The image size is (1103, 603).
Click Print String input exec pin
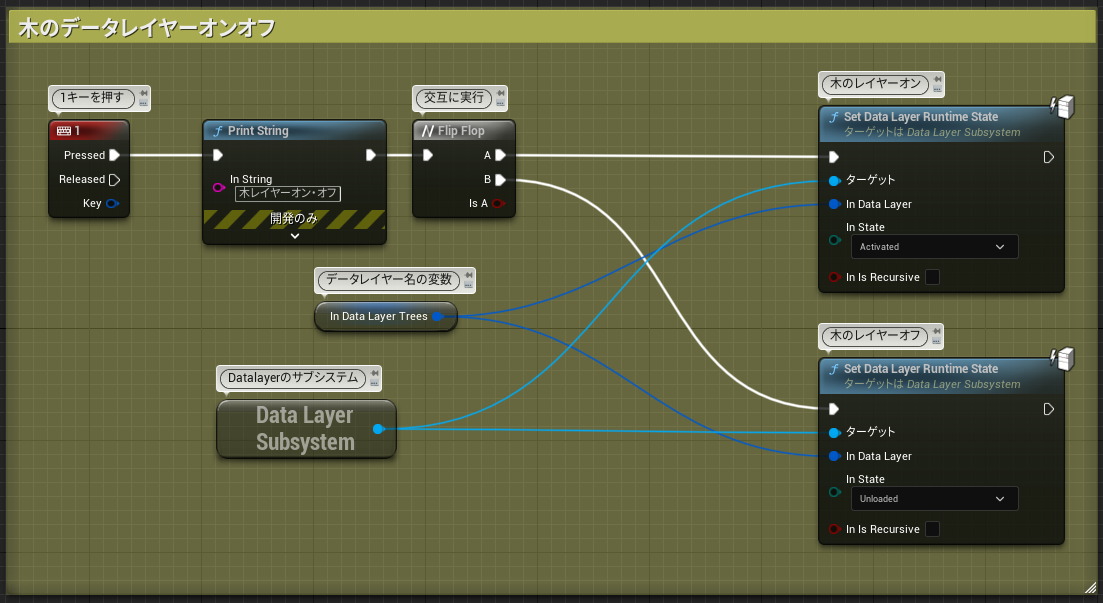click(217, 155)
